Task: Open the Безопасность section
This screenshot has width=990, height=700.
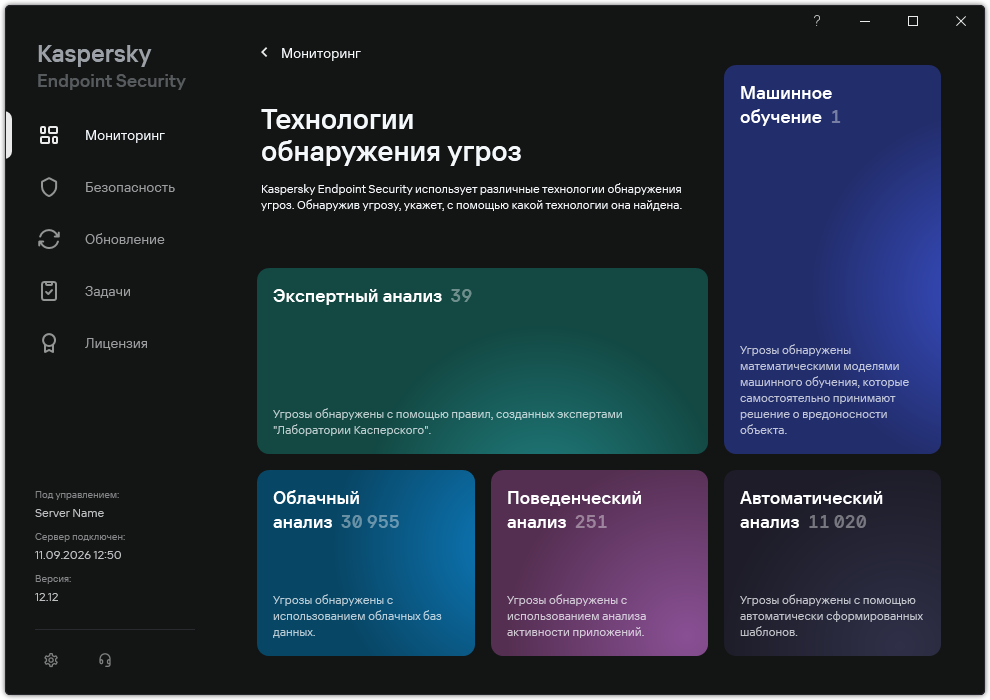Action: [130, 187]
